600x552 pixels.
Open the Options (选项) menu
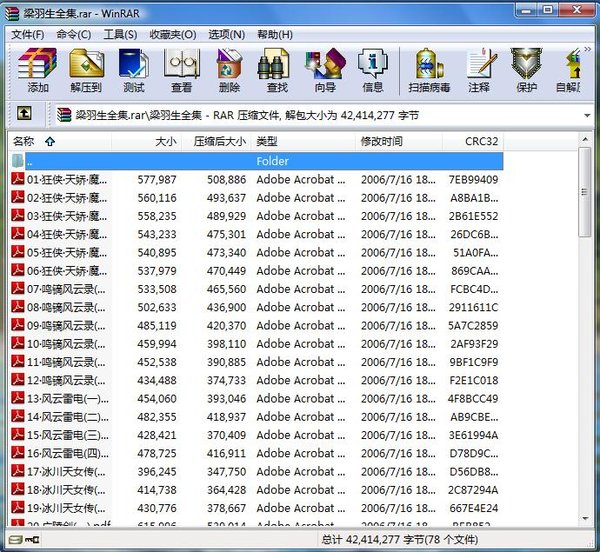coord(227,35)
